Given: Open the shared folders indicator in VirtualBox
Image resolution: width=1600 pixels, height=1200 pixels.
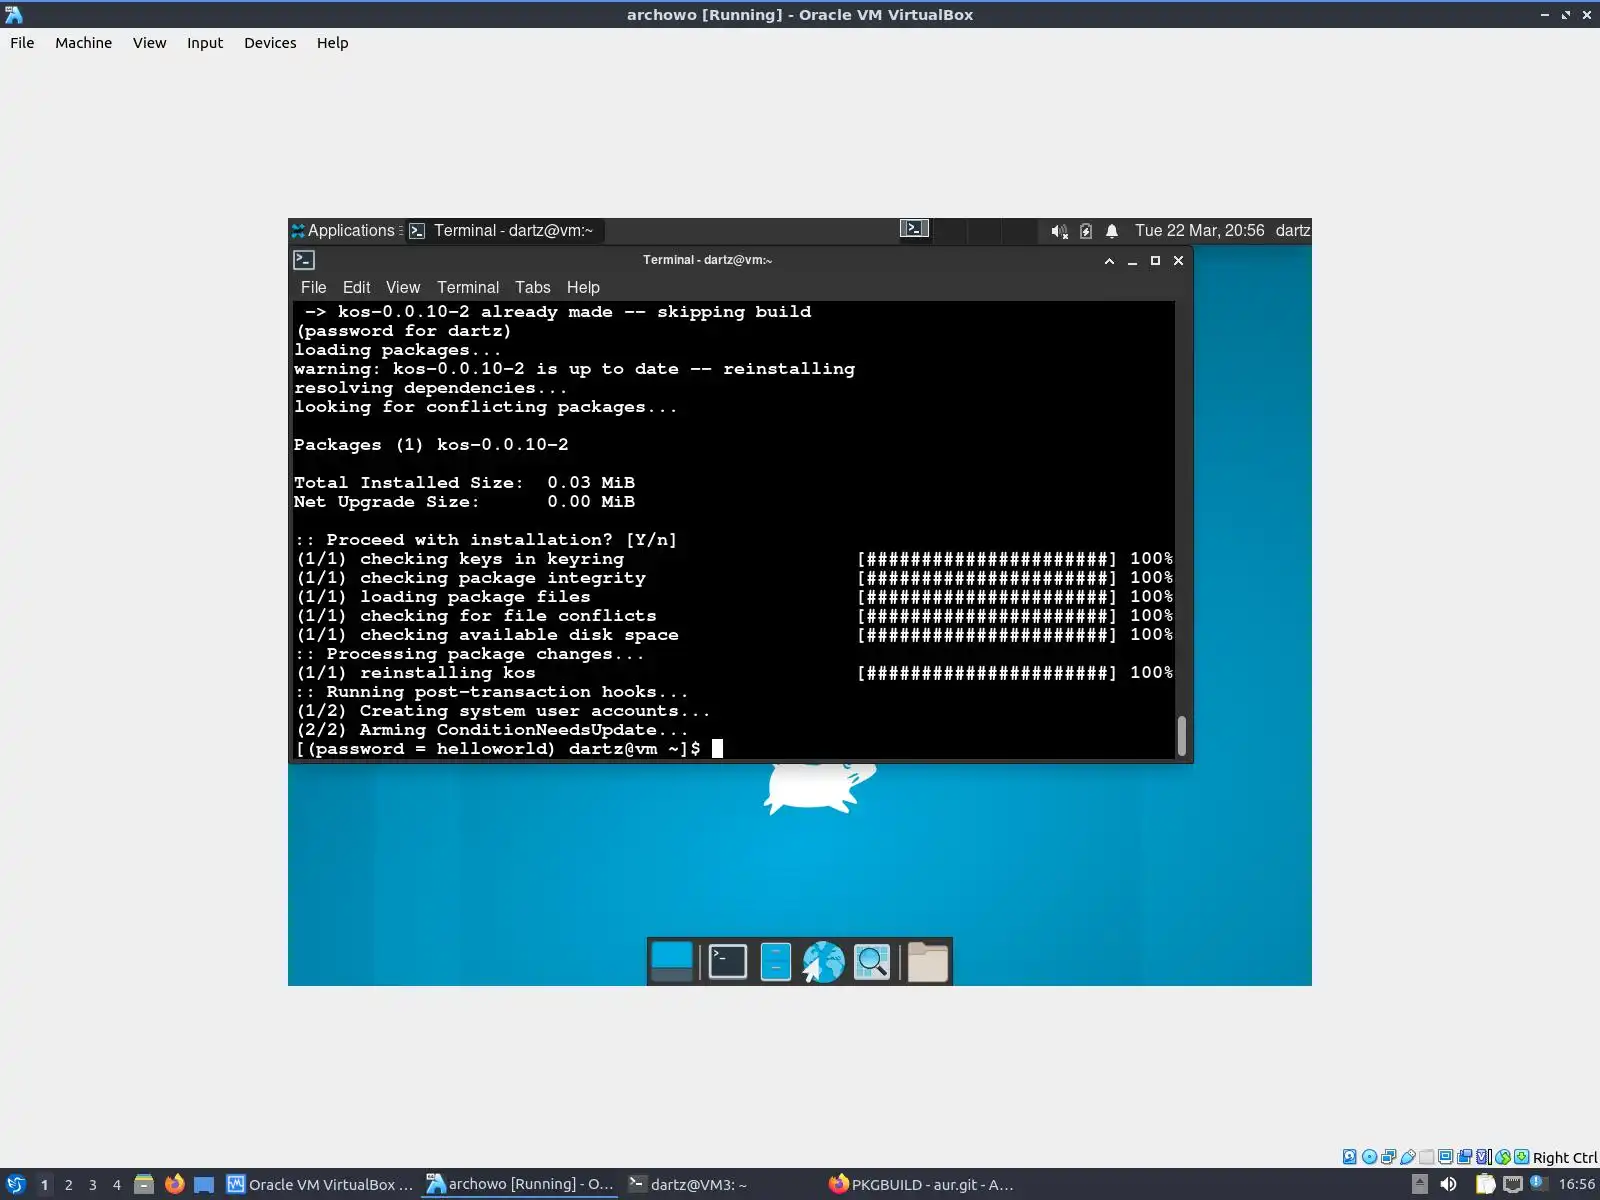Looking at the screenshot, I should tap(1427, 1157).
